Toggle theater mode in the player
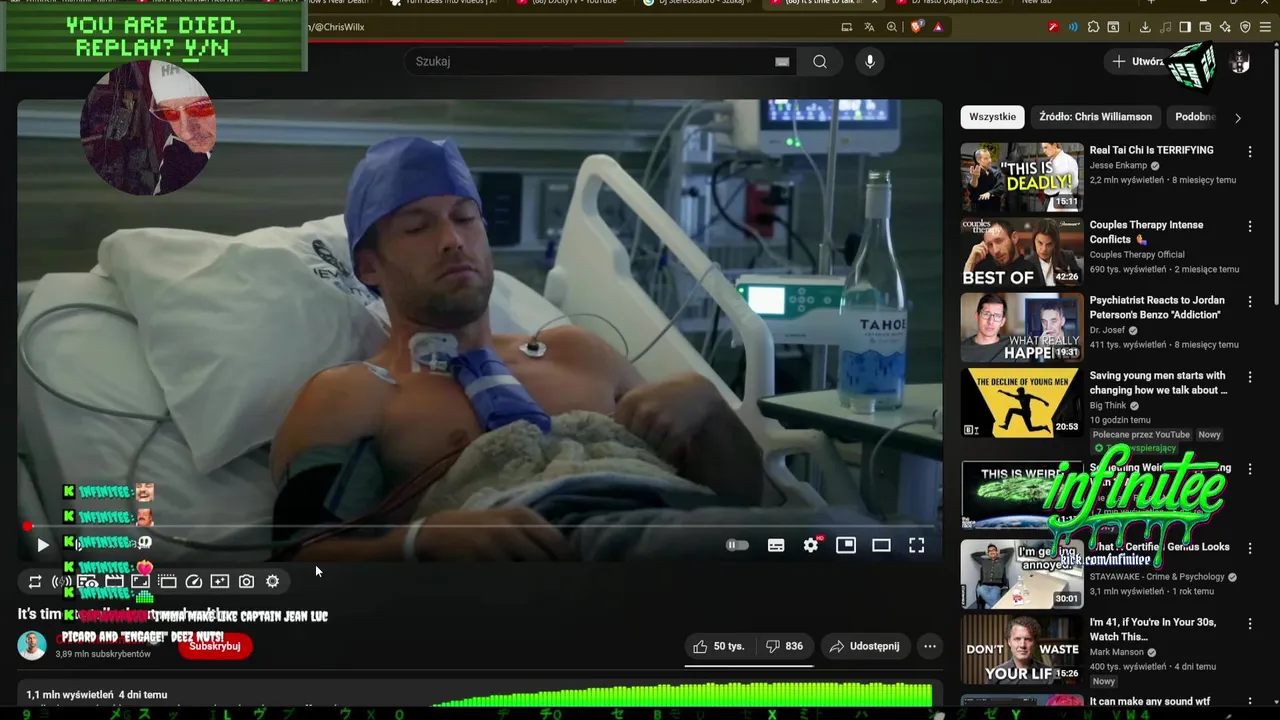 tap(881, 545)
